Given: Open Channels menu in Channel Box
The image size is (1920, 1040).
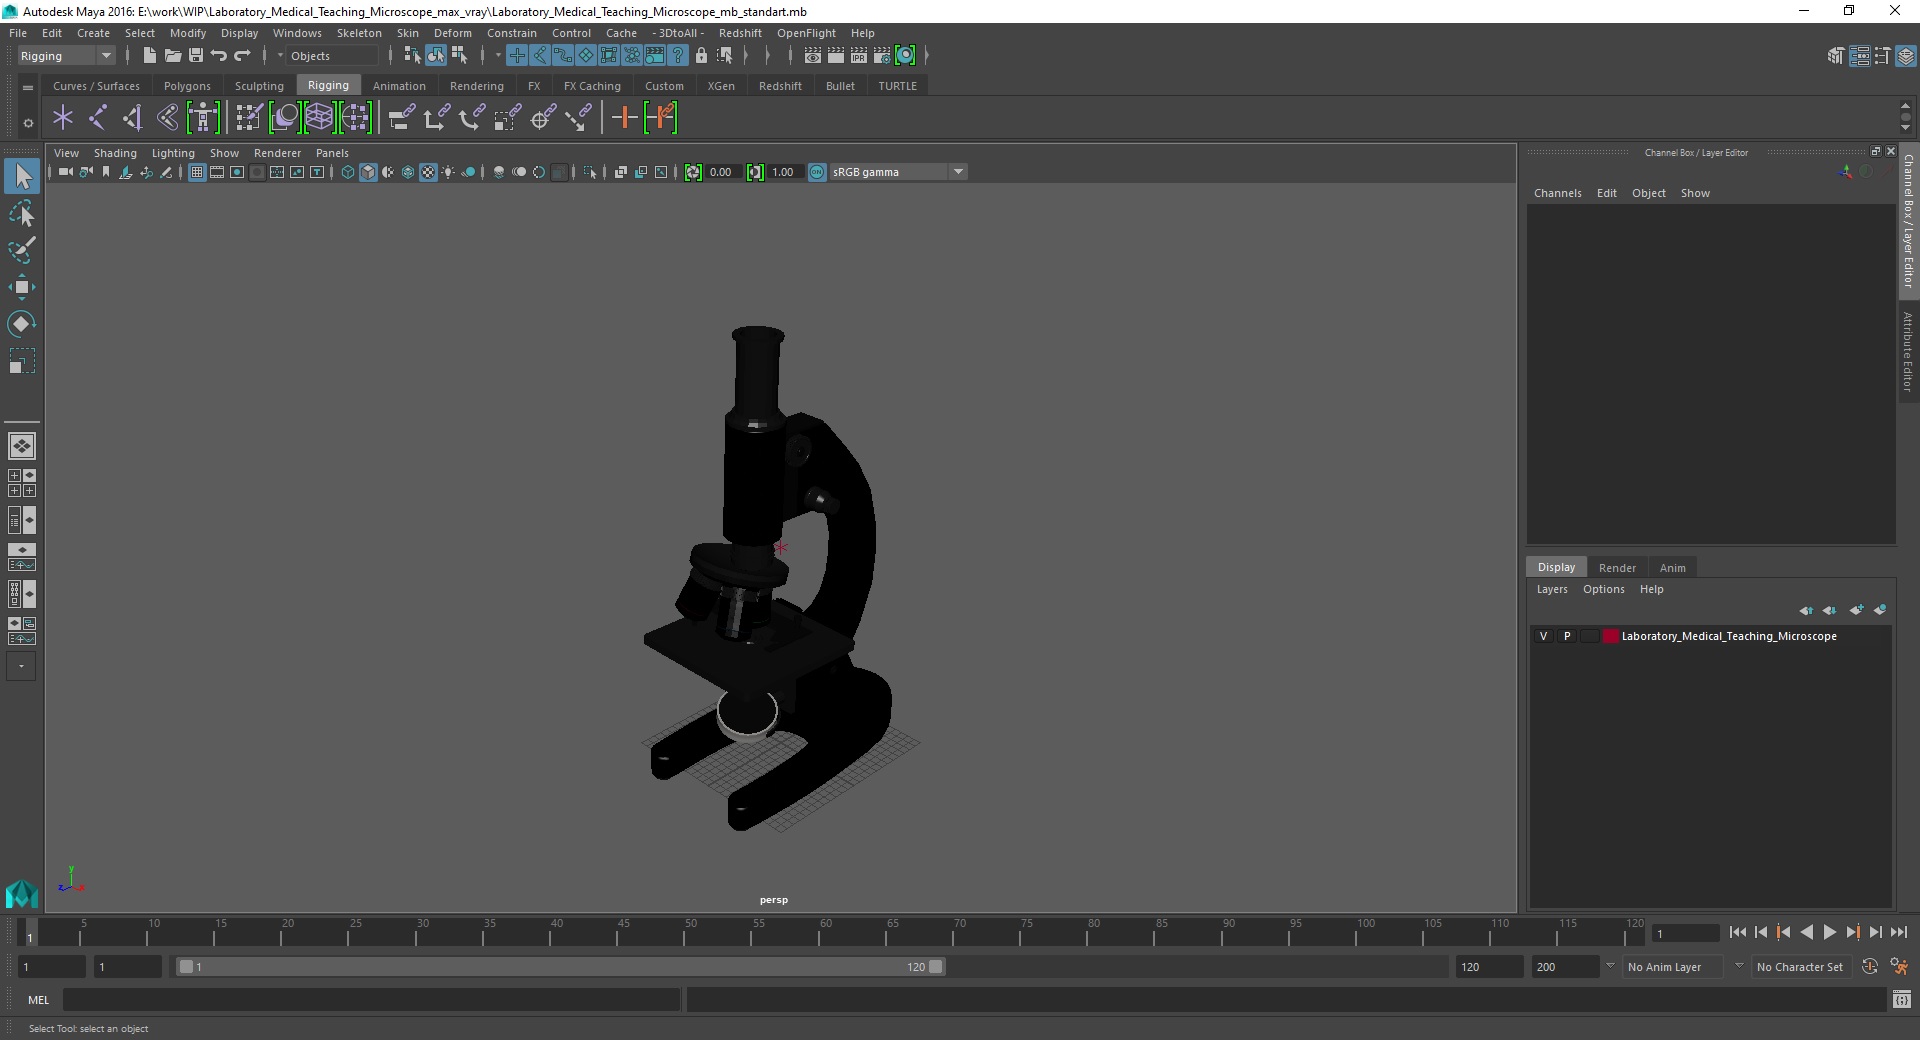Looking at the screenshot, I should tap(1557, 193).
